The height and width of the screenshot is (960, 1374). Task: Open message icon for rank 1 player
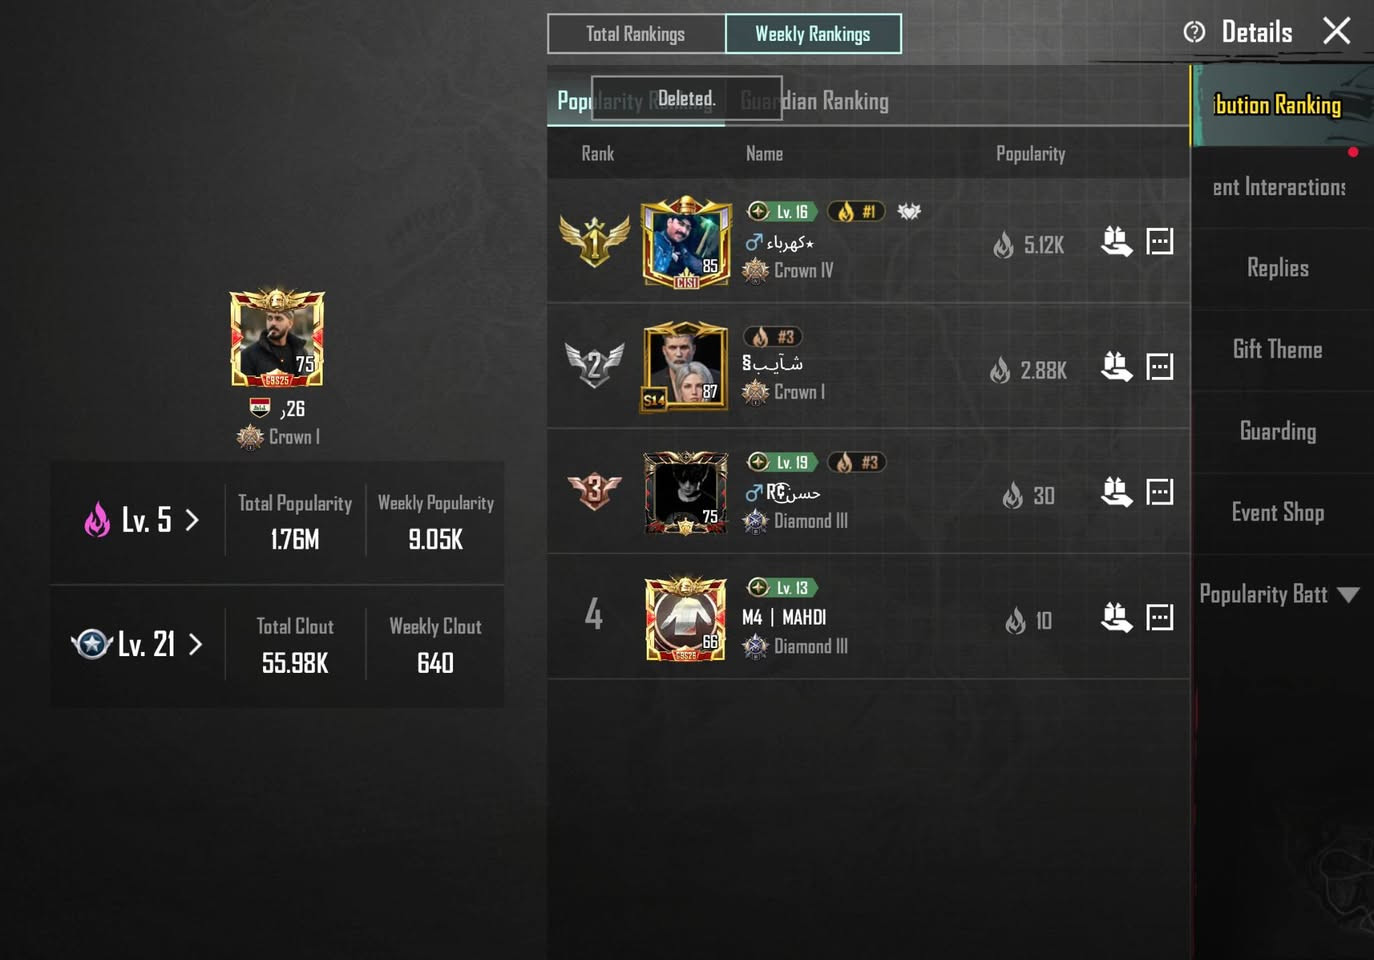(x=1160, y=242)
